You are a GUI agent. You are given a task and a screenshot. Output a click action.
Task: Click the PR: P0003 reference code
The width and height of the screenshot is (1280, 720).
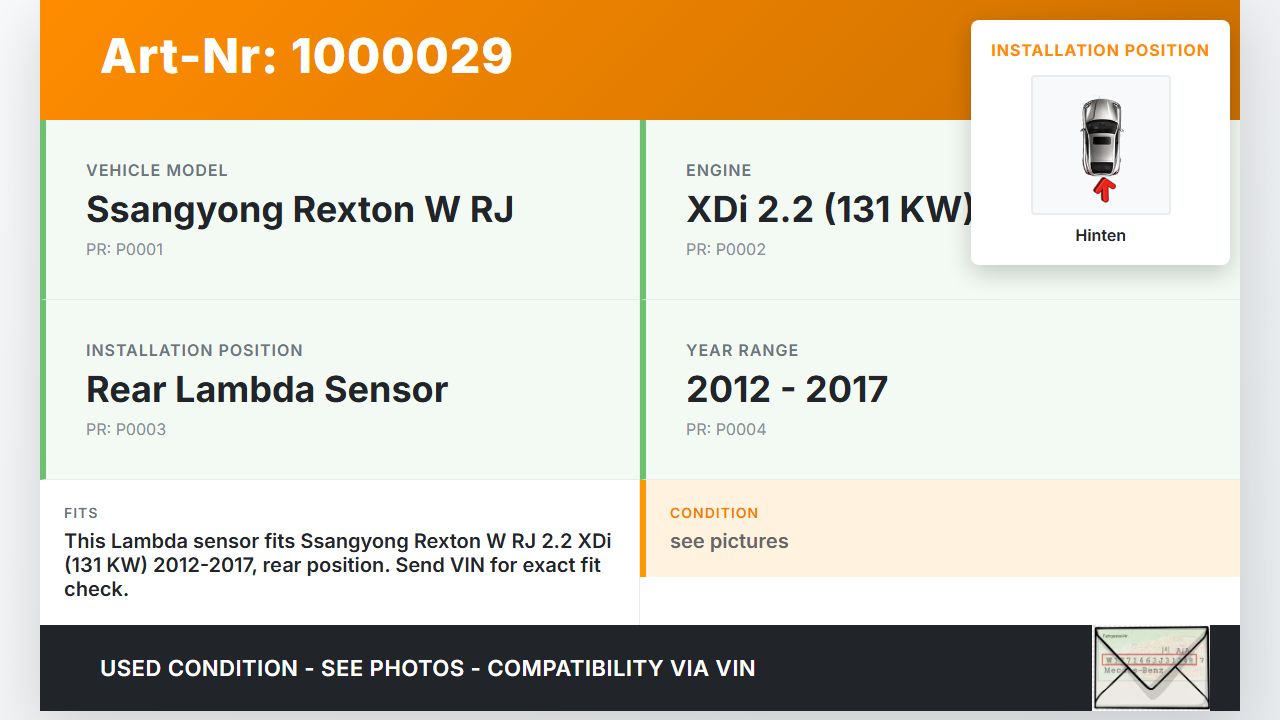click(x=126, y=430)
